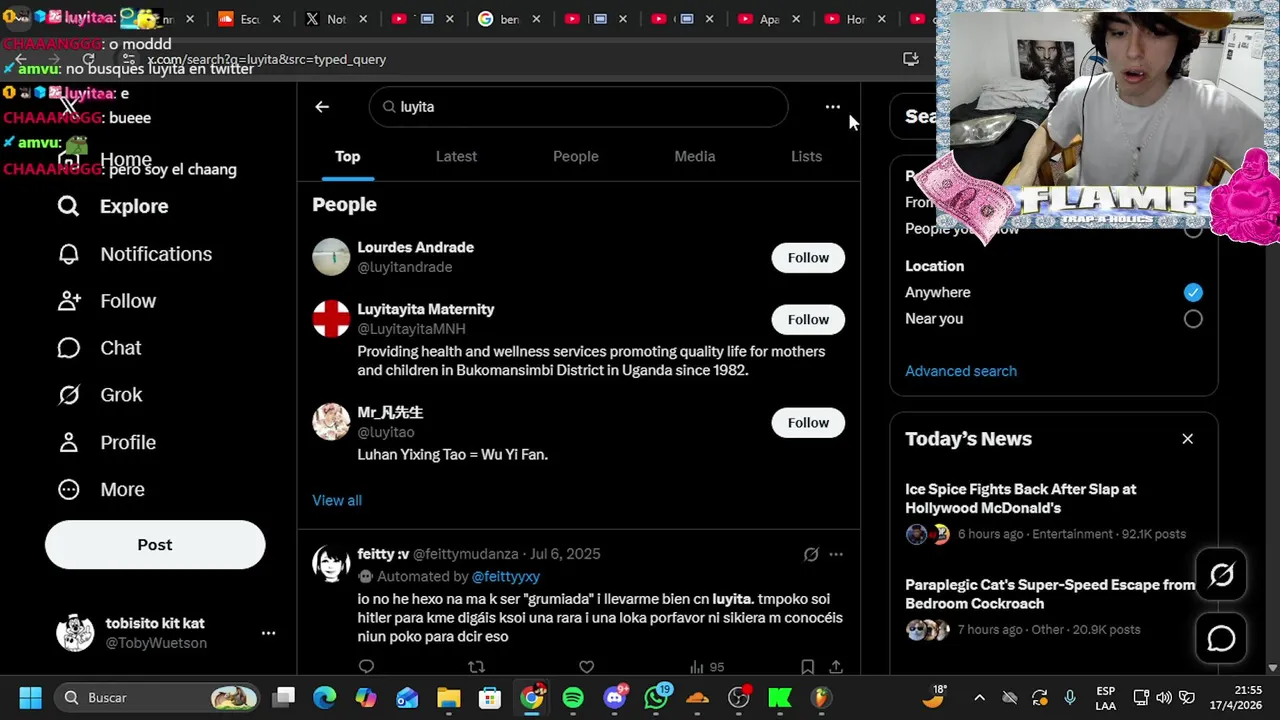Open feitty's avatar on the post
This screenshot has height=720, width=1280.
[x=331, y=564]
